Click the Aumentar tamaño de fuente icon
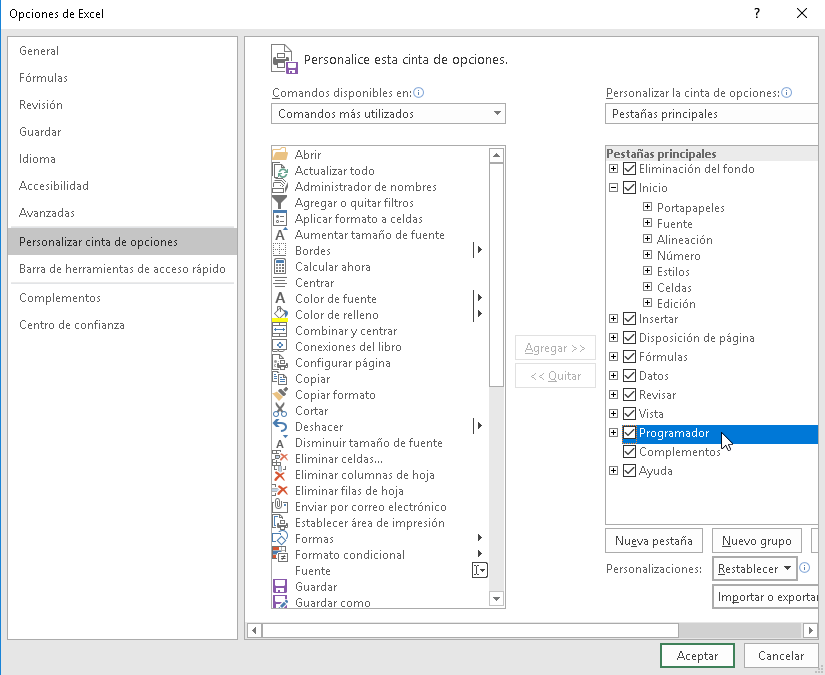Screen dimensions: 825x675 [280, 235]
